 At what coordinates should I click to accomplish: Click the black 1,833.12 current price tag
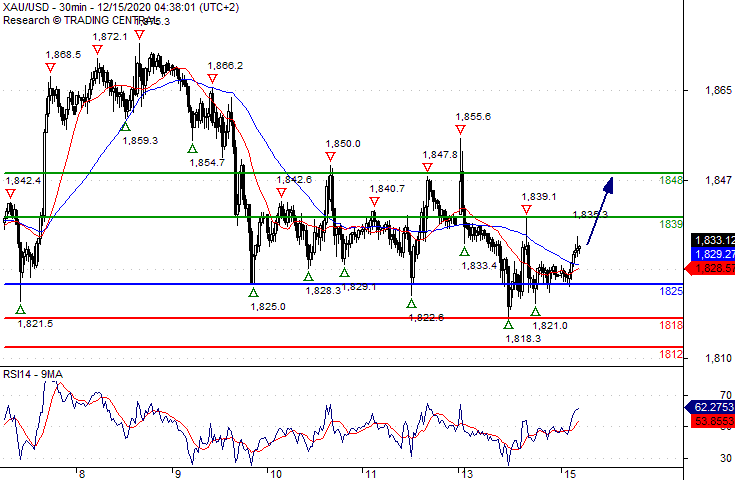pos(713,240)
